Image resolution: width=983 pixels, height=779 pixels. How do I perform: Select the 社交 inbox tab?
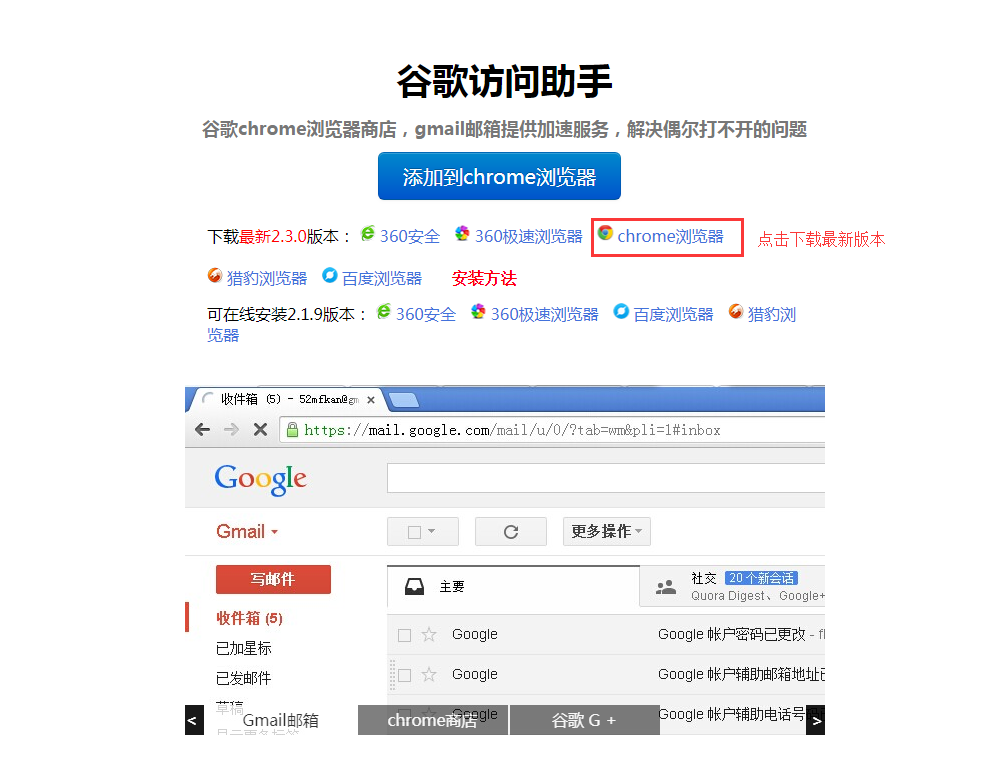[732, 587]
